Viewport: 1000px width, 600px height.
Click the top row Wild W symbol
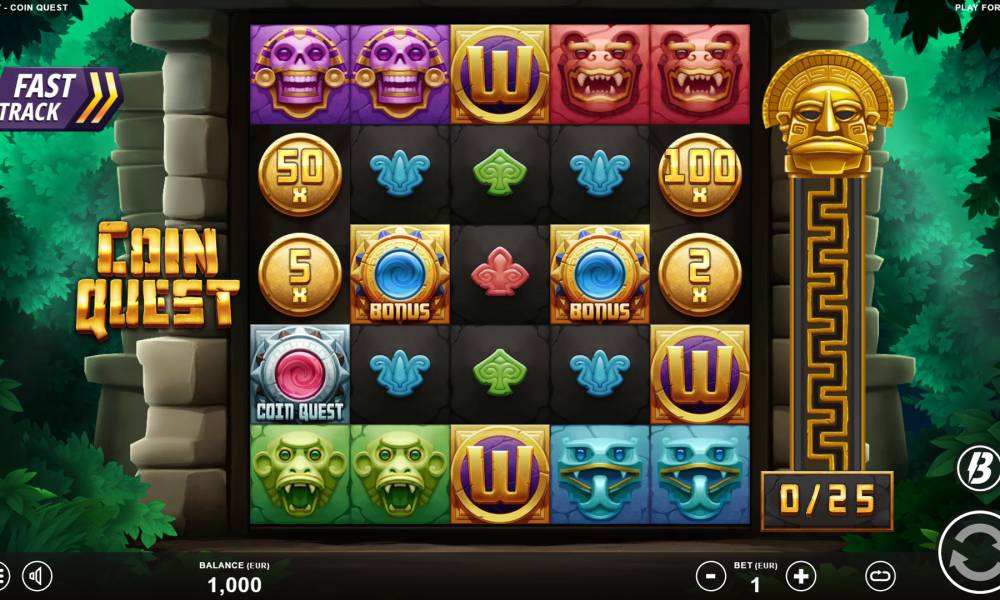(500, 74)
